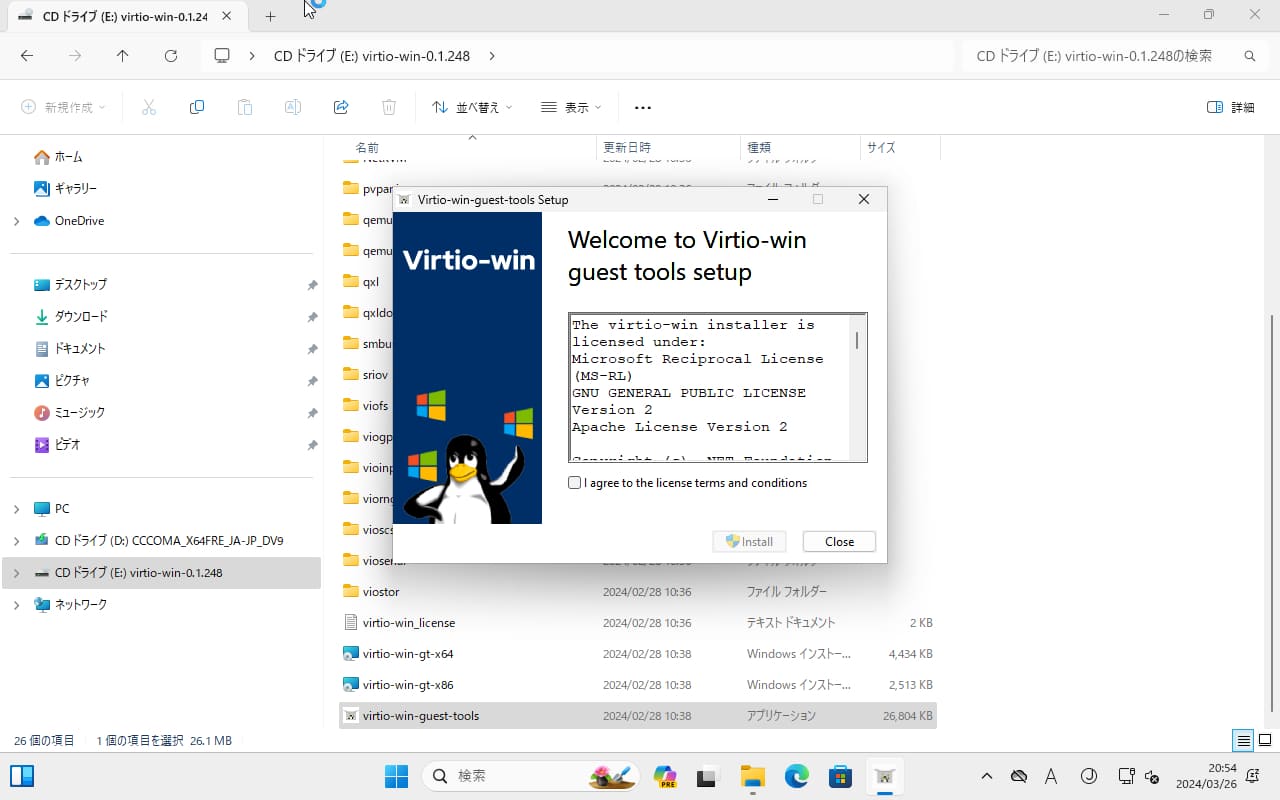Image resolution: width=1280 pixels, height=800 pixels.
Task: Go up one folder level
Action: pyautogui.click(x=122, y=56)
